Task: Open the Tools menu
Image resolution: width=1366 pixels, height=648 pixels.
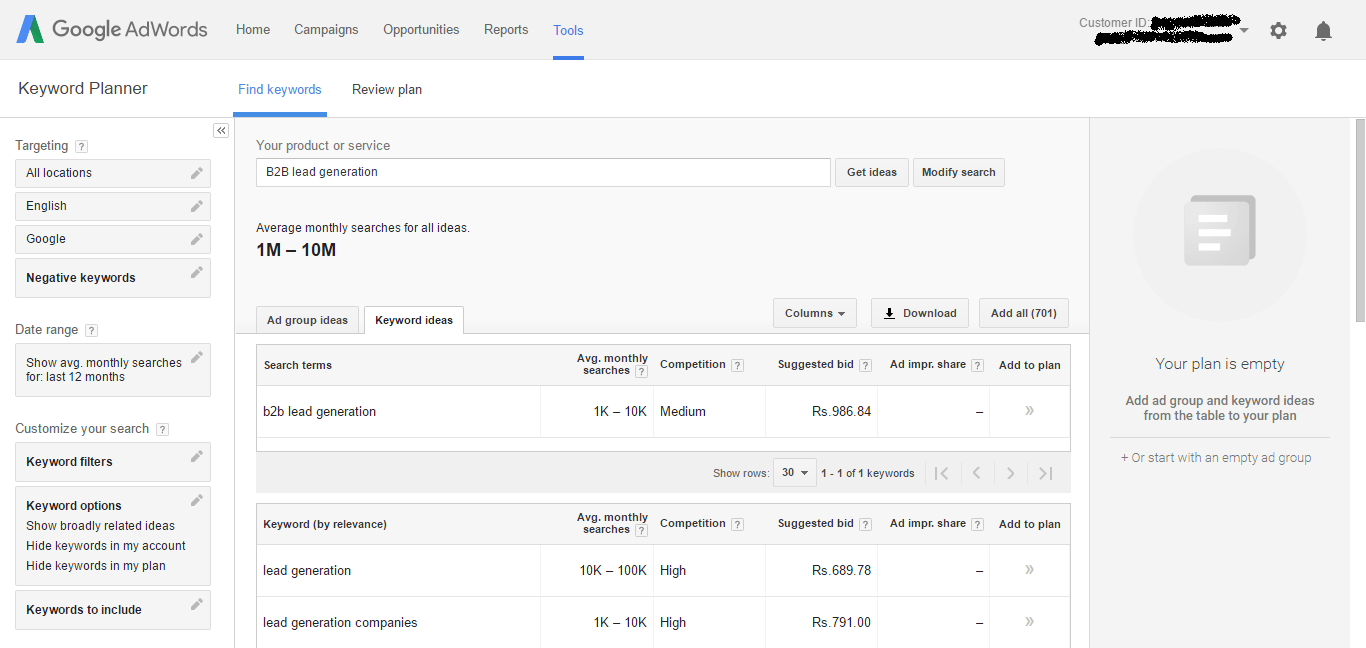Action: pos(568,30)
